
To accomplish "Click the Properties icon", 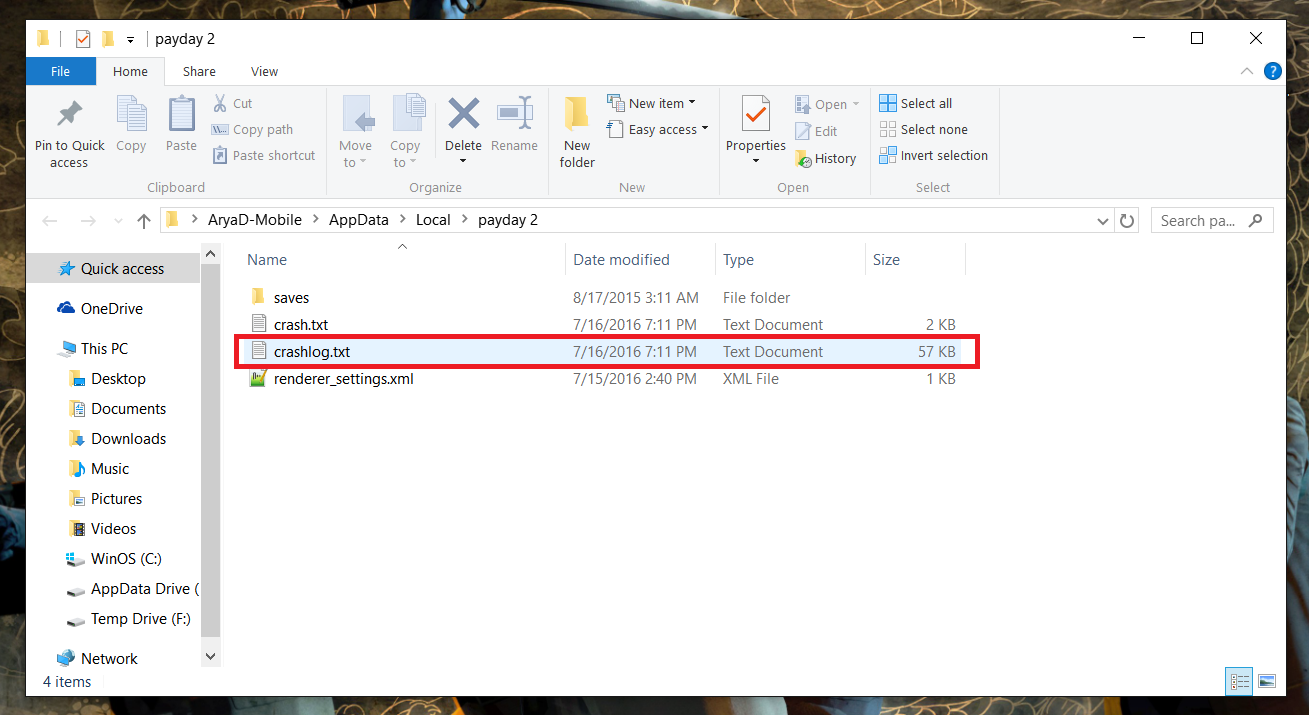I will (x=755, y=114).
